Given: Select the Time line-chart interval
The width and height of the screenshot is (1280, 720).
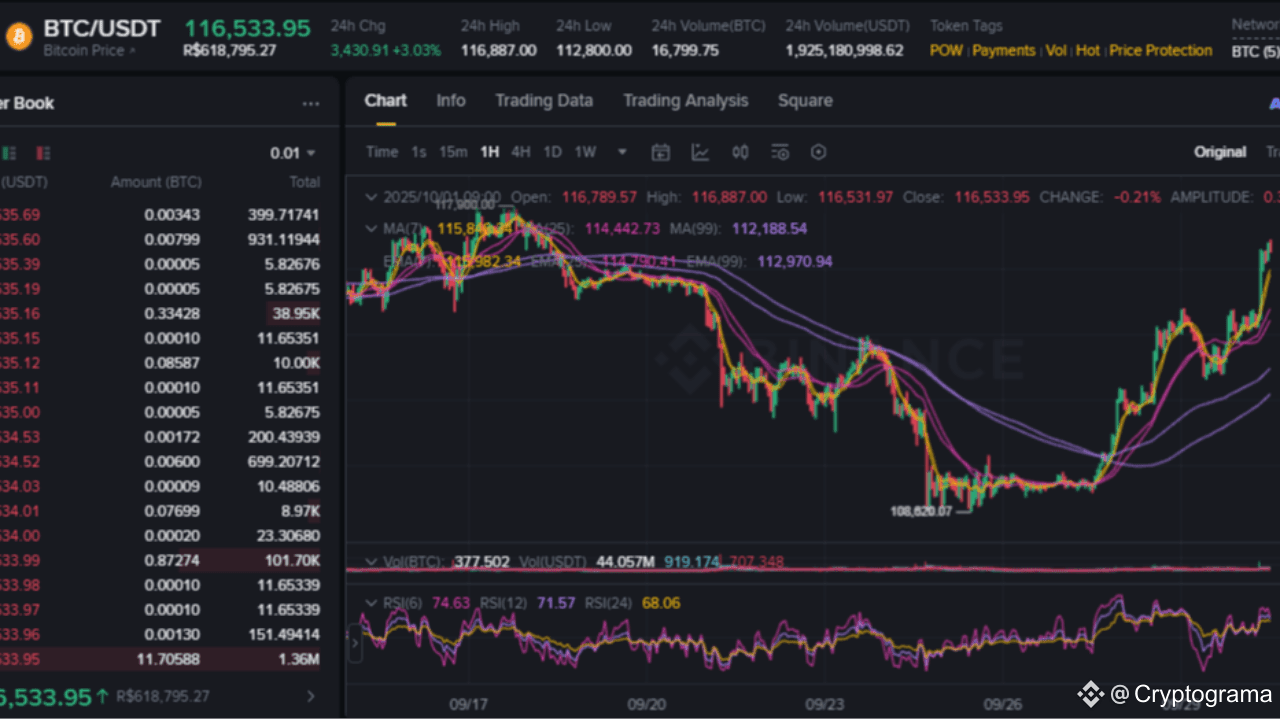Looking at the screenshot, I should [x=382, y=152].
